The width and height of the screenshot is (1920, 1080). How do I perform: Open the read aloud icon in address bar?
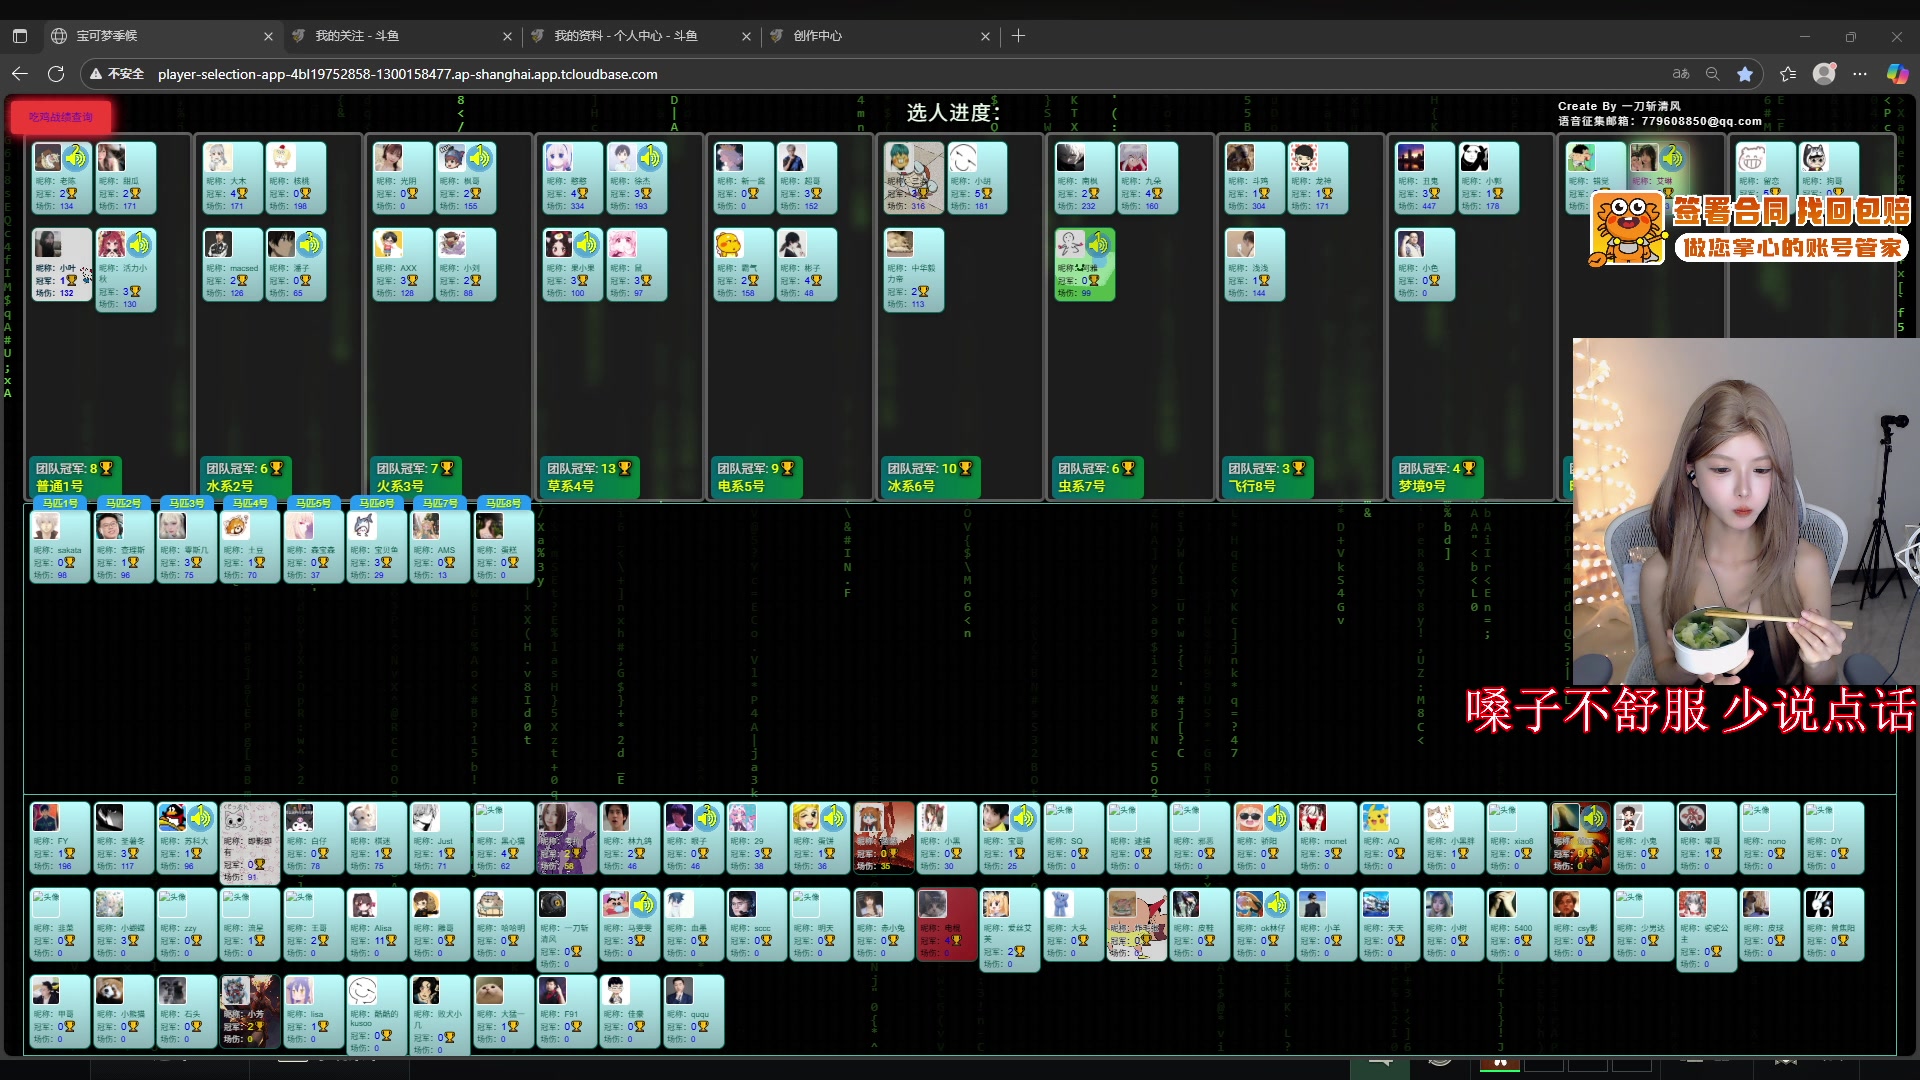[x=1681, y=74]
